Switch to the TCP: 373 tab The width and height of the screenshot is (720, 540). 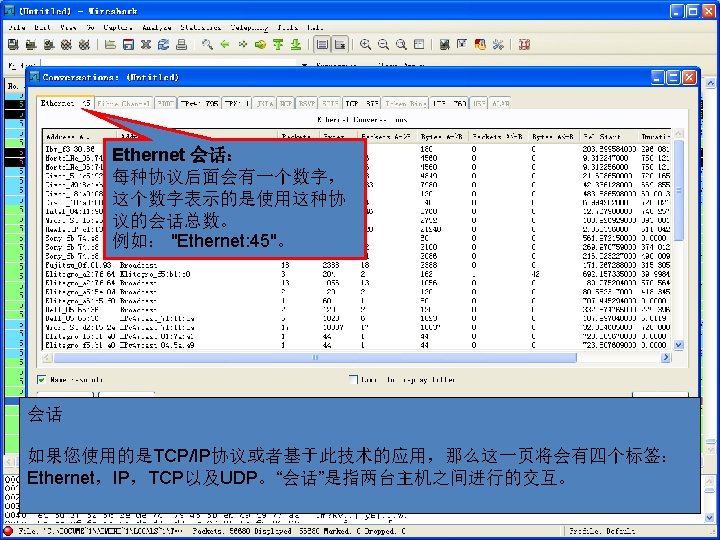click(362, 103)
